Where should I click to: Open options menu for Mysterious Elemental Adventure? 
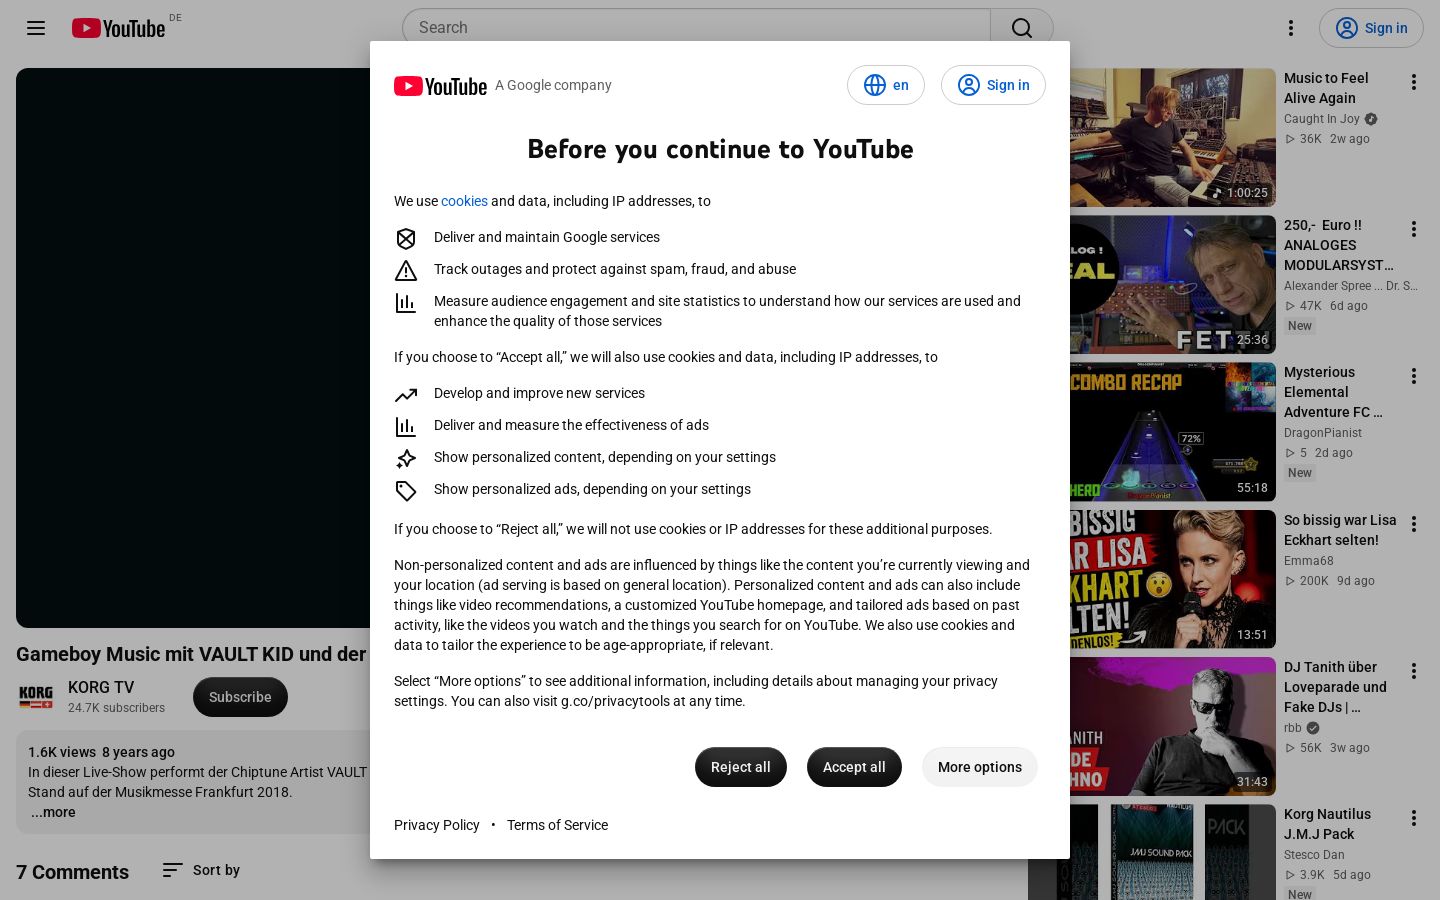pos(1414,376)
